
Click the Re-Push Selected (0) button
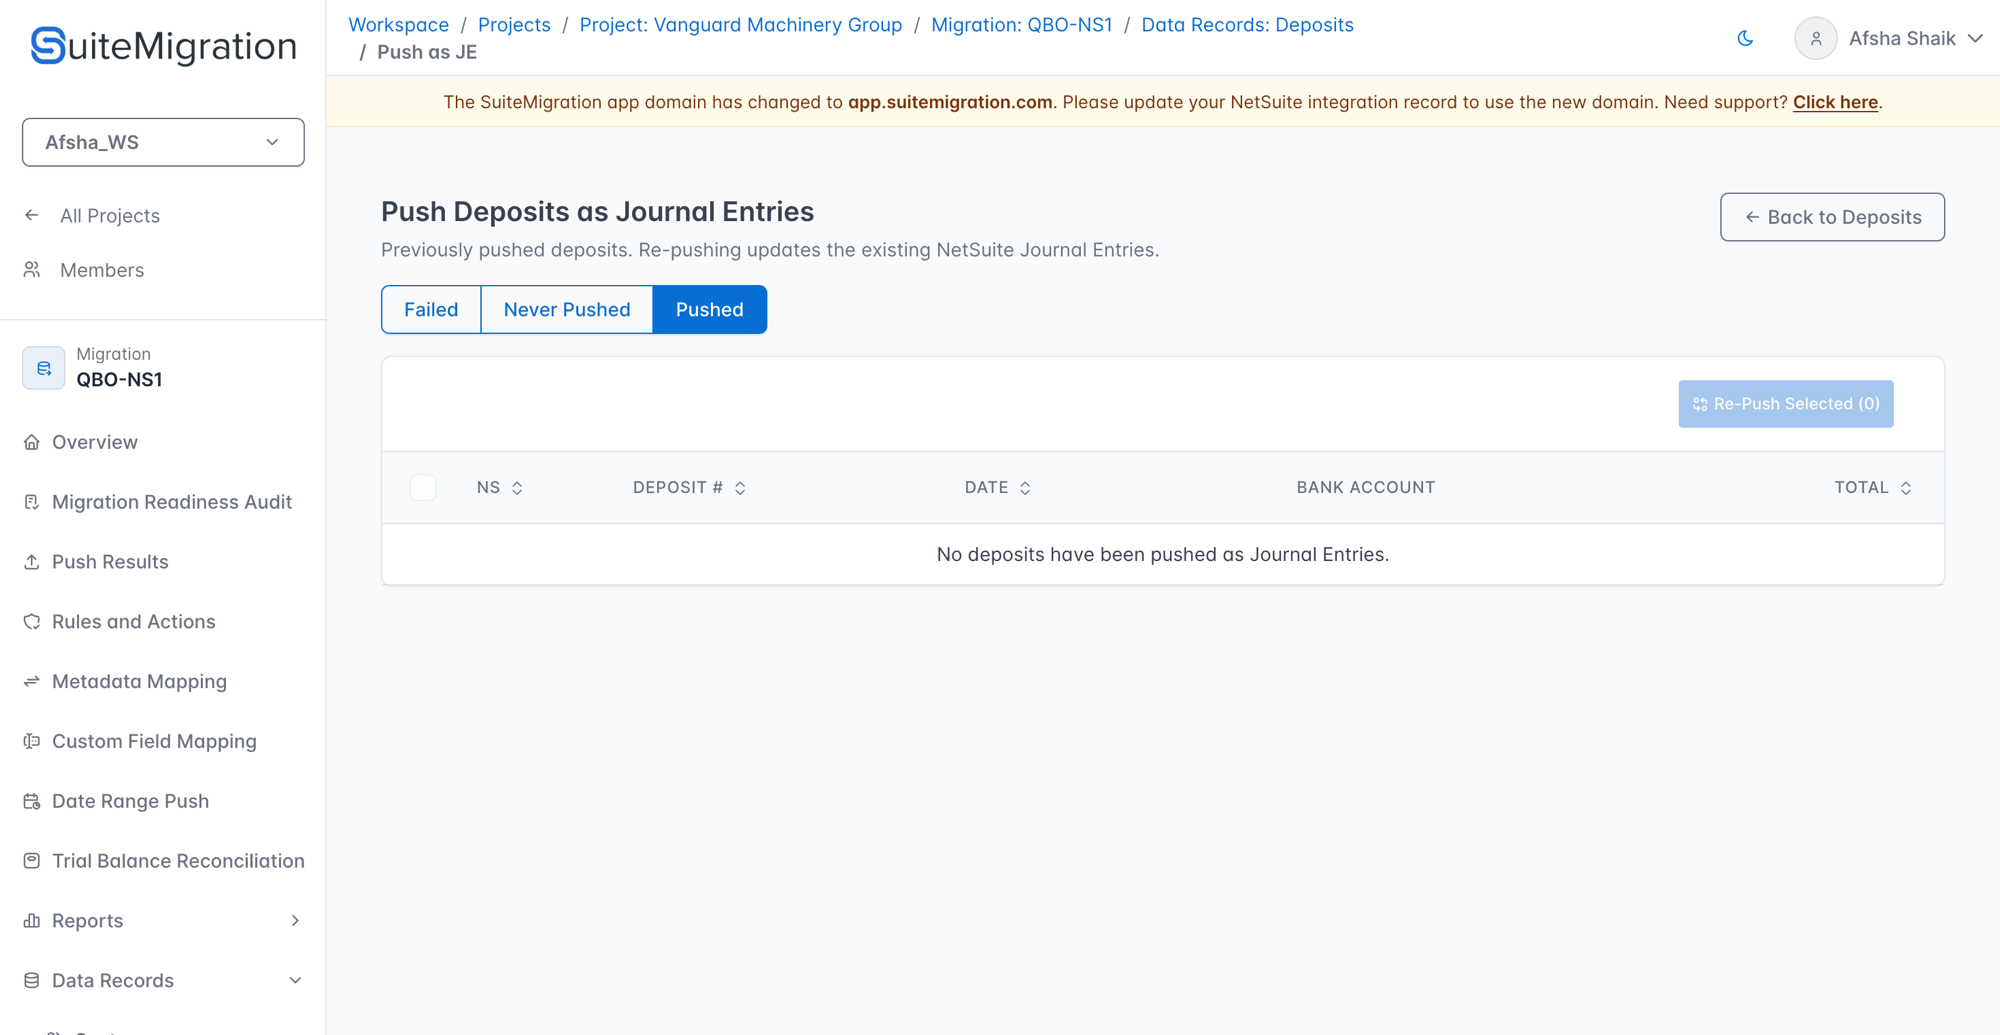coord(1786,404)
